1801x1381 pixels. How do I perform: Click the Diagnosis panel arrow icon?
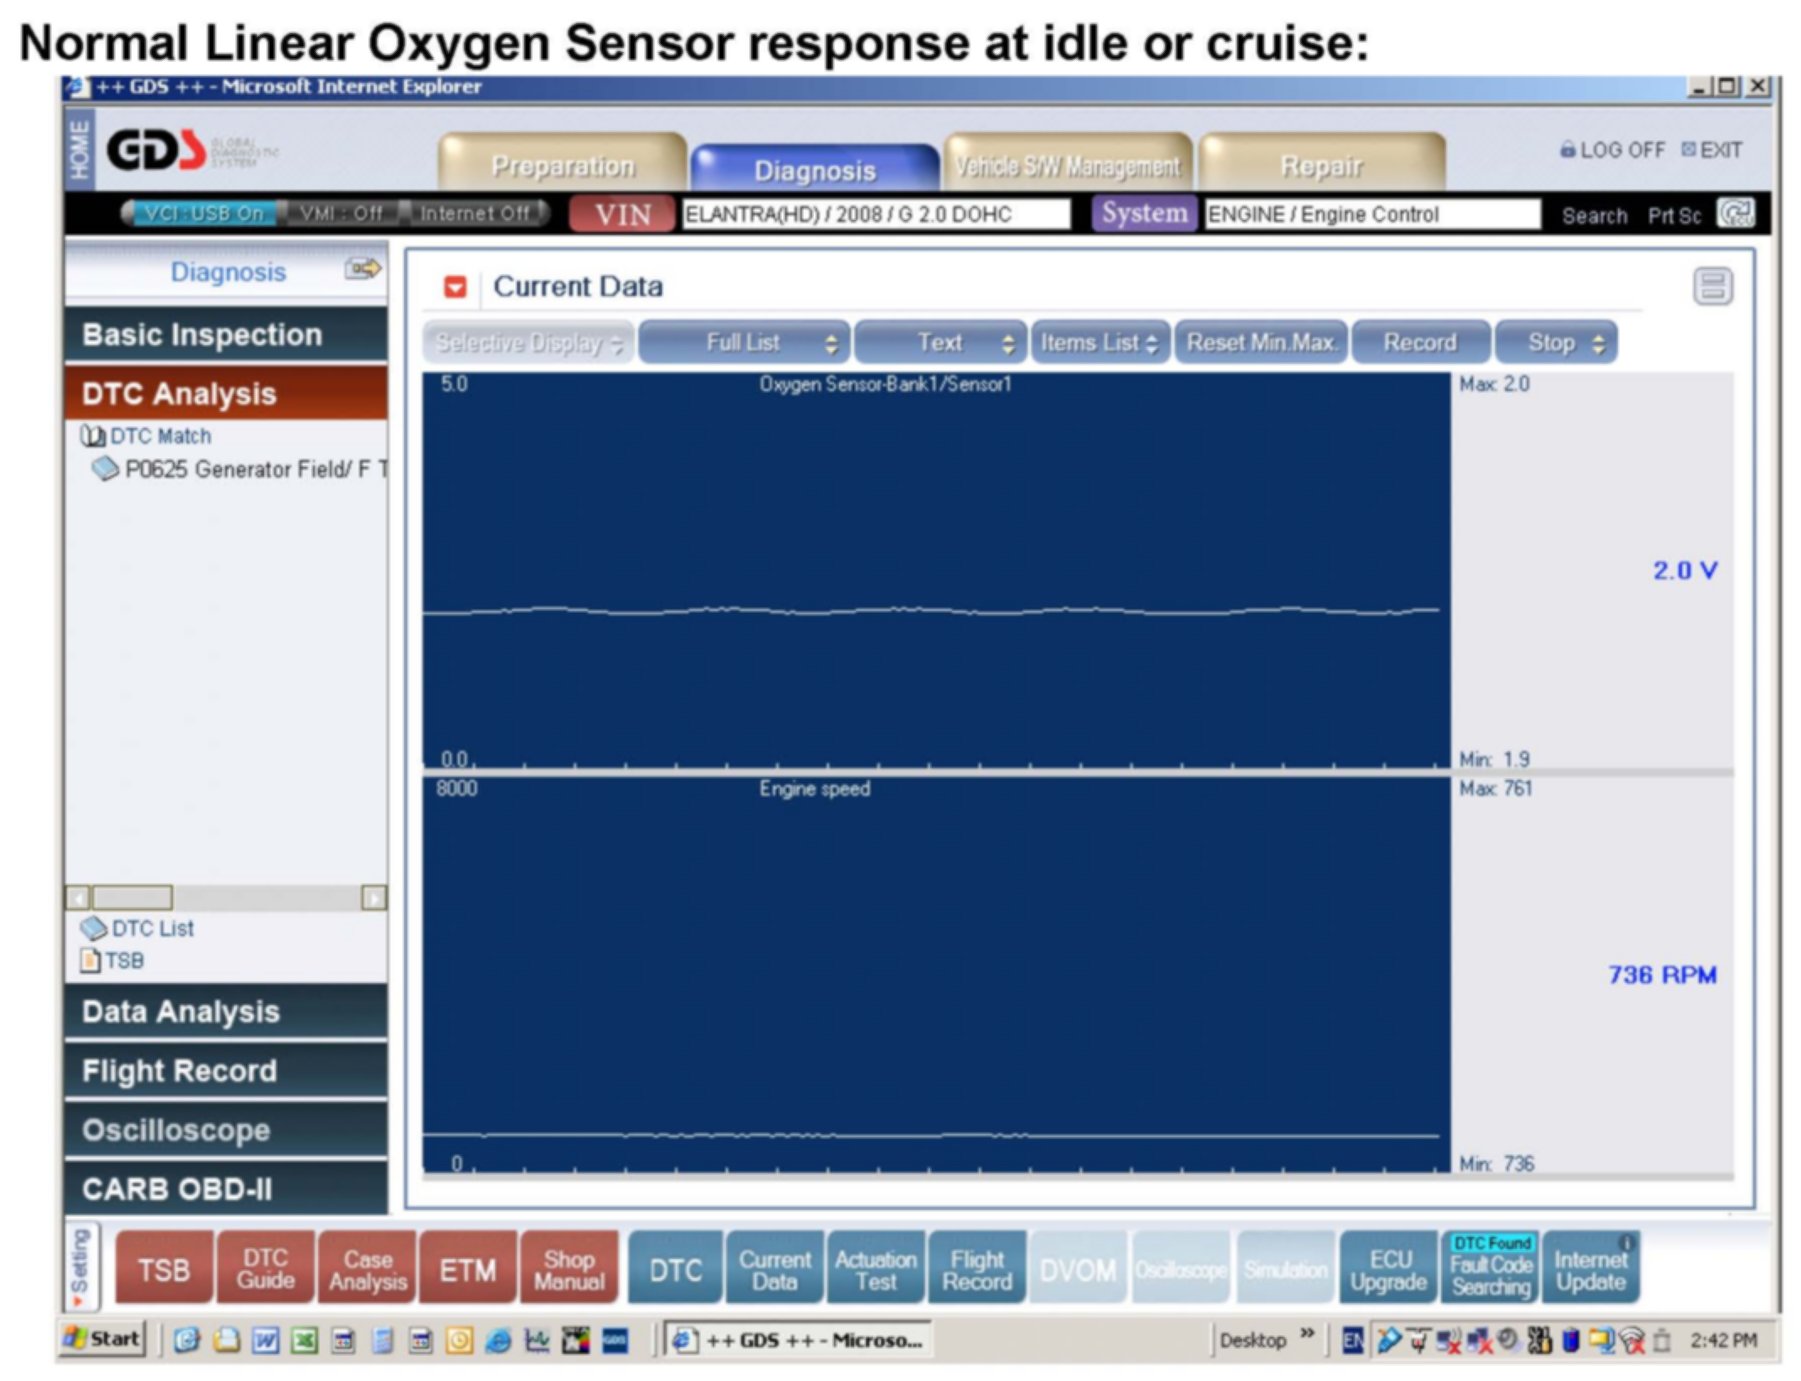[x=363, y=269]
